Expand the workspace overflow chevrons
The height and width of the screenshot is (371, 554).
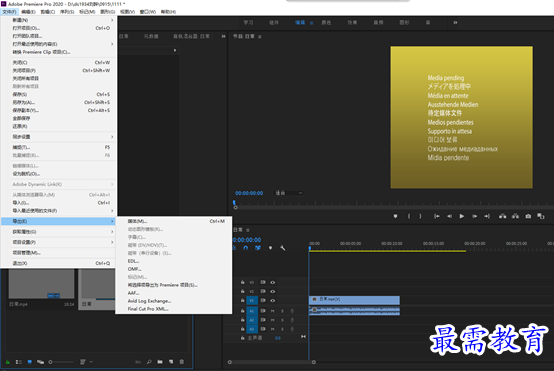tap(455, 23)
